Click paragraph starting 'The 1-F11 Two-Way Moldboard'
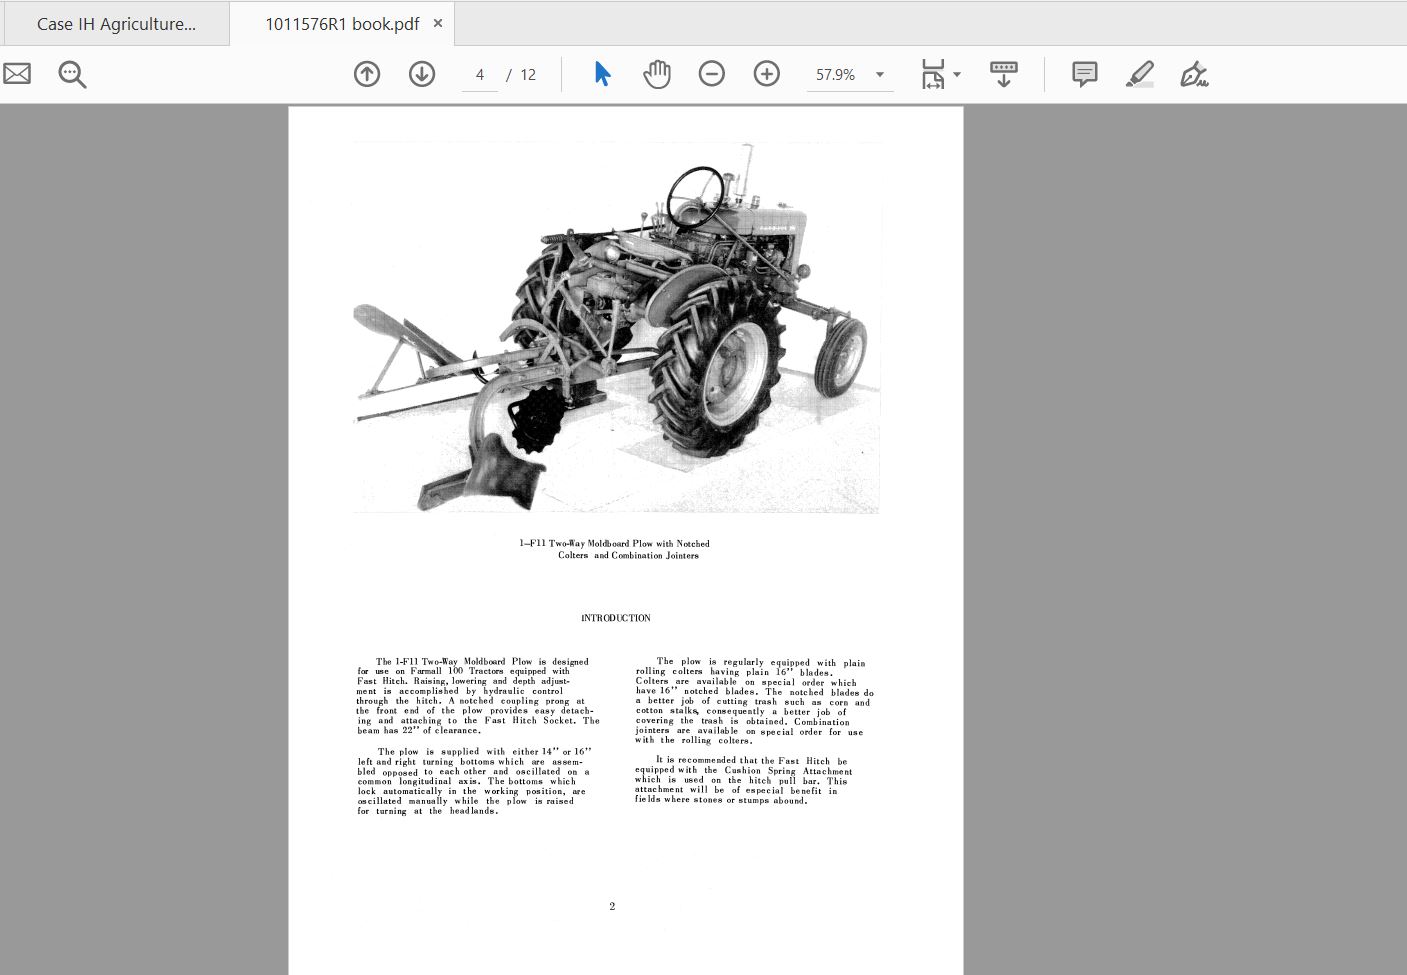Image resolution: width=1407 pixels, height=975 pixels. tap(478, 696)
